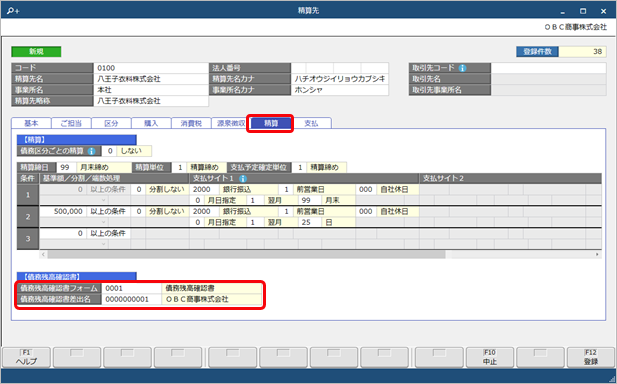
Task: Click the F1 ヘルプ button
Action: (x=26, y=357)
